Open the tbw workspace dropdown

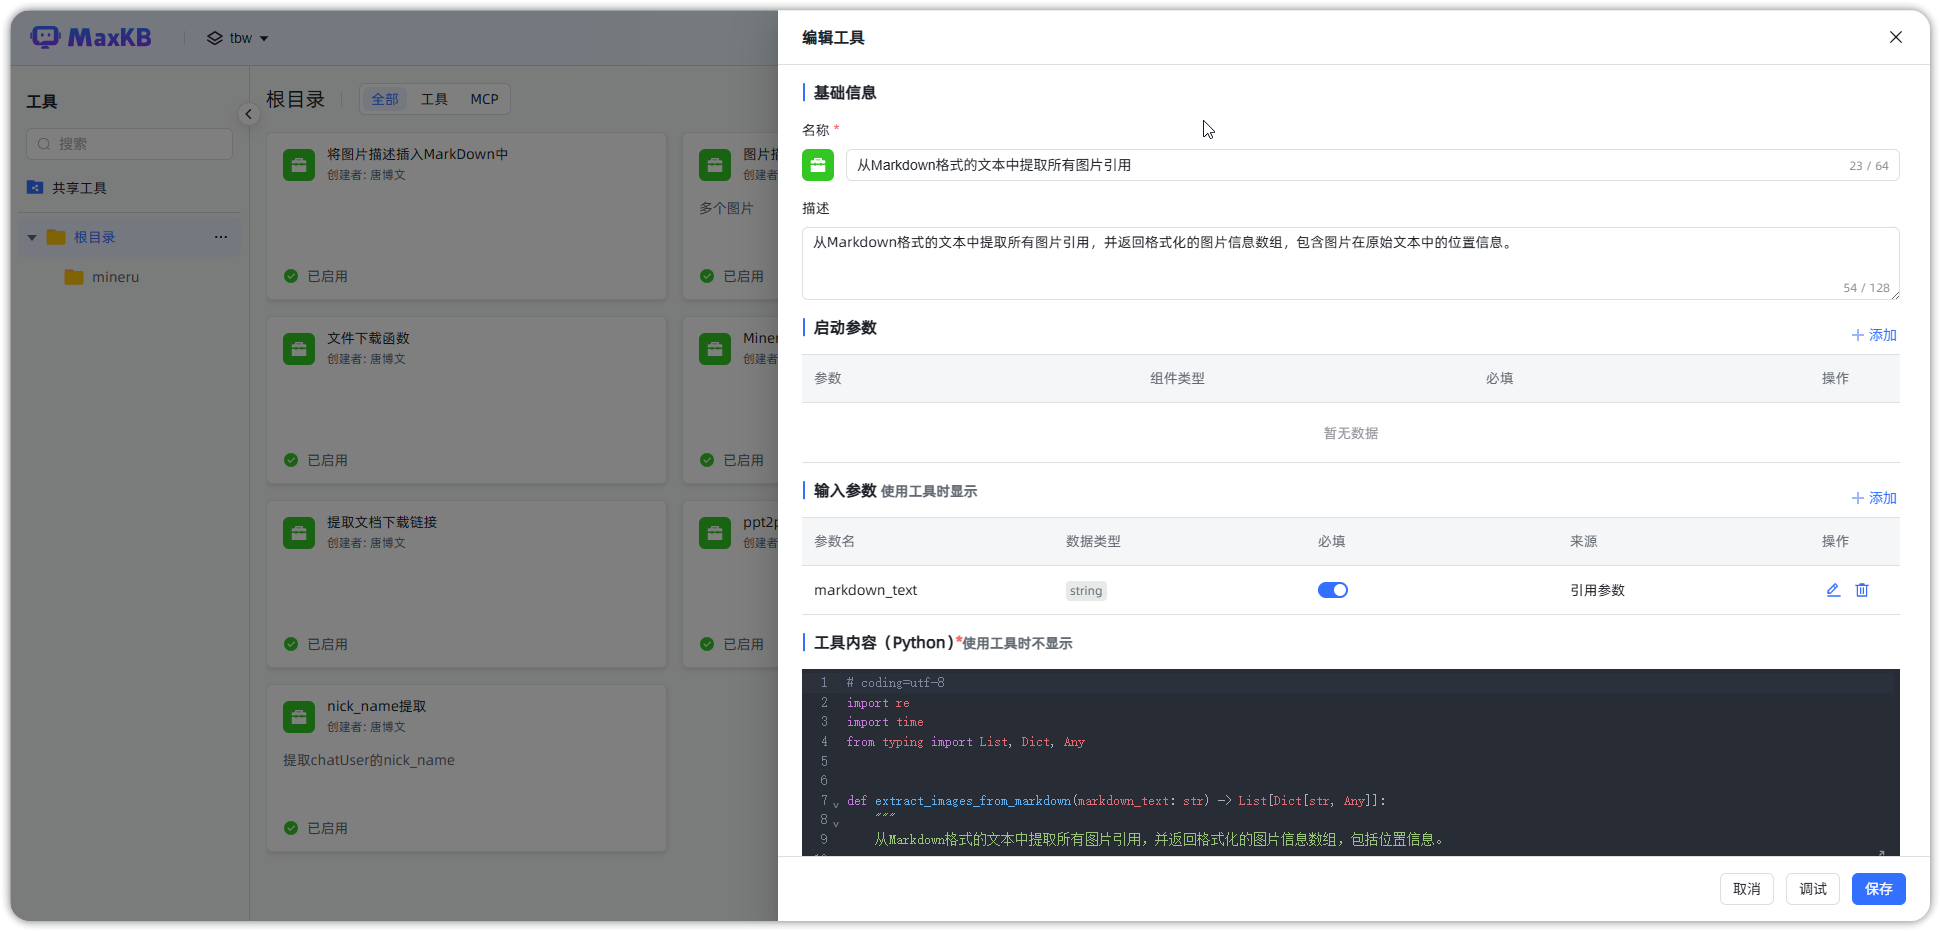(239, 38)
